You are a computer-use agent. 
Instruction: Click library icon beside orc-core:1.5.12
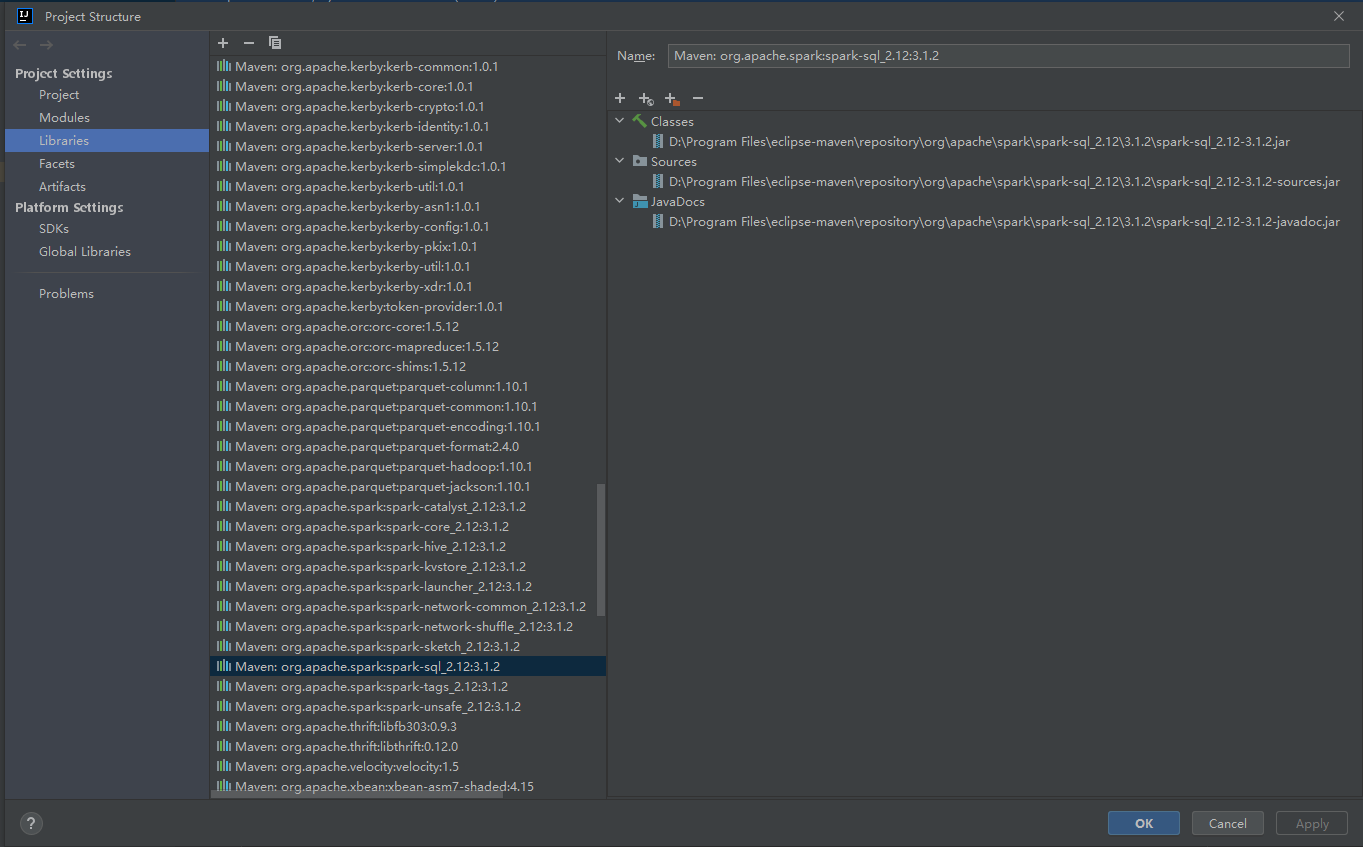(224, 326)
